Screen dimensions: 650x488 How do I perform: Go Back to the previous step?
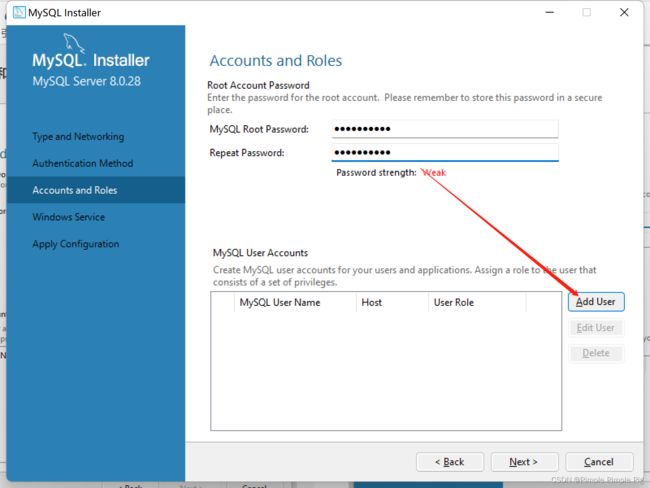click(450, 462)
